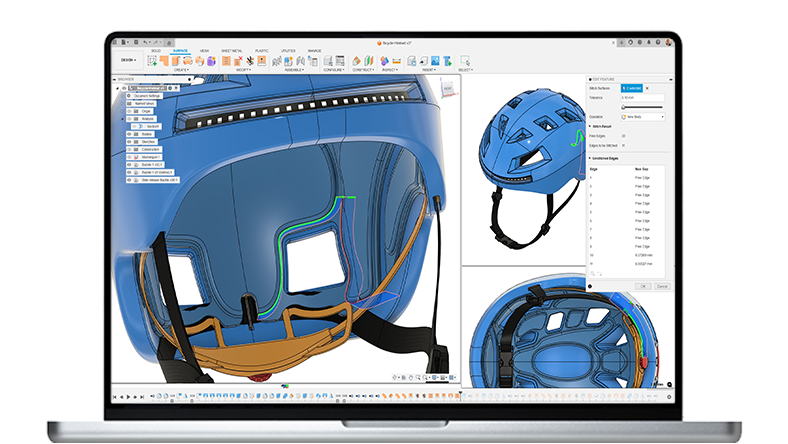Click the Tolerance input field
Screen dimensions: 788x444
coord(642,98)
